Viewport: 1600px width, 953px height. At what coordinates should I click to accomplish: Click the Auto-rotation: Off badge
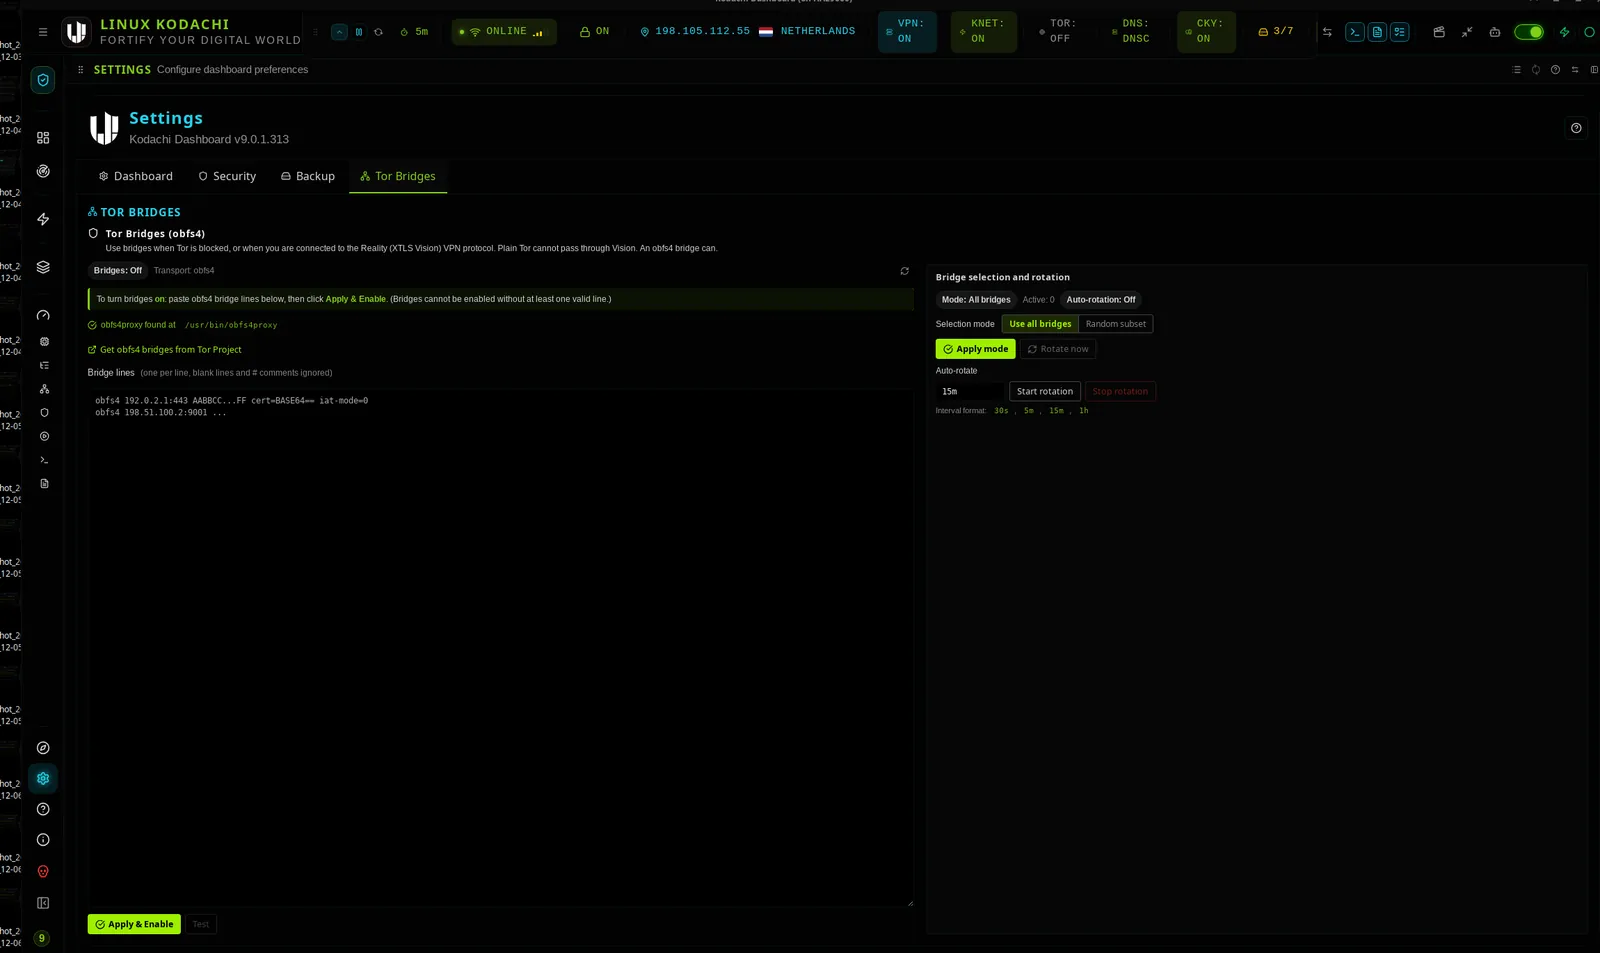coord(1101,300)
